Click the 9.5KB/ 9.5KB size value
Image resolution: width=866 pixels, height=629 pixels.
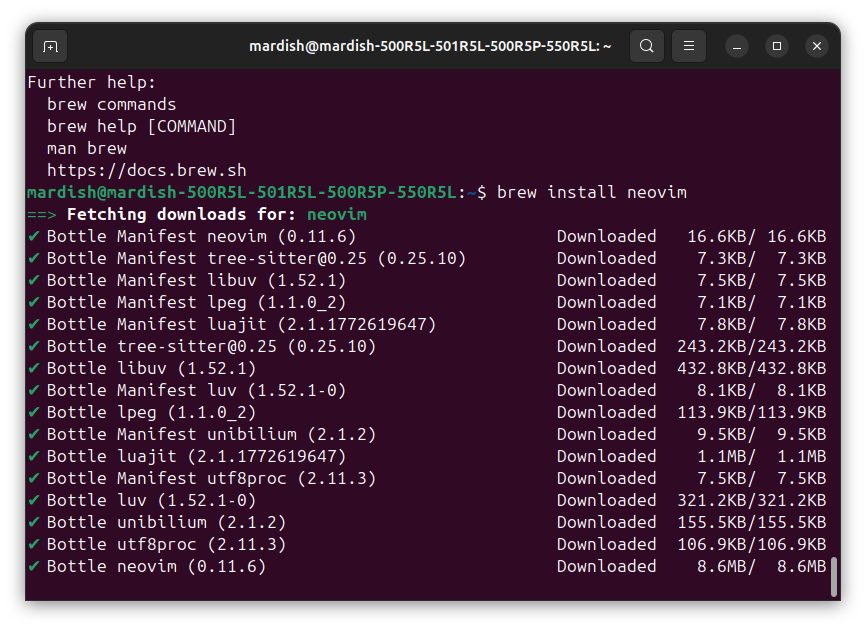tap(762, 435)
